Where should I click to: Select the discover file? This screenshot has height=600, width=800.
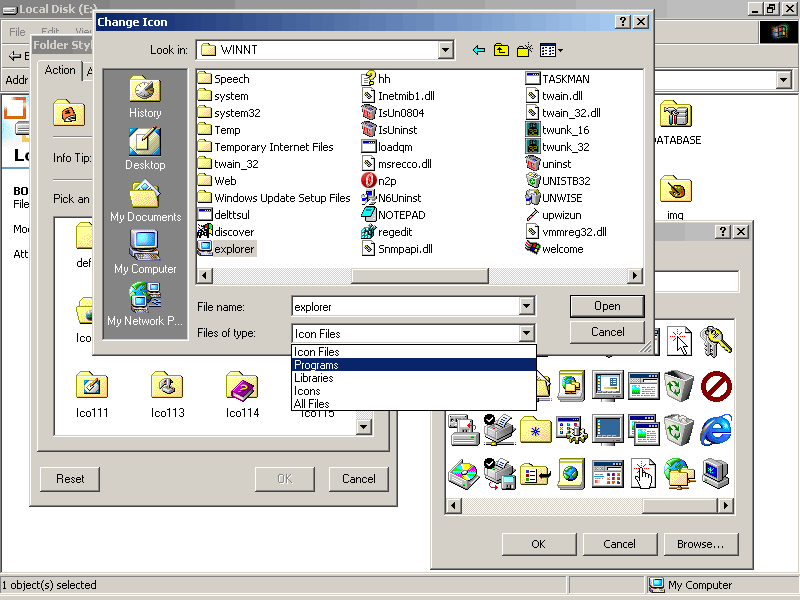(x=226, y=232)
